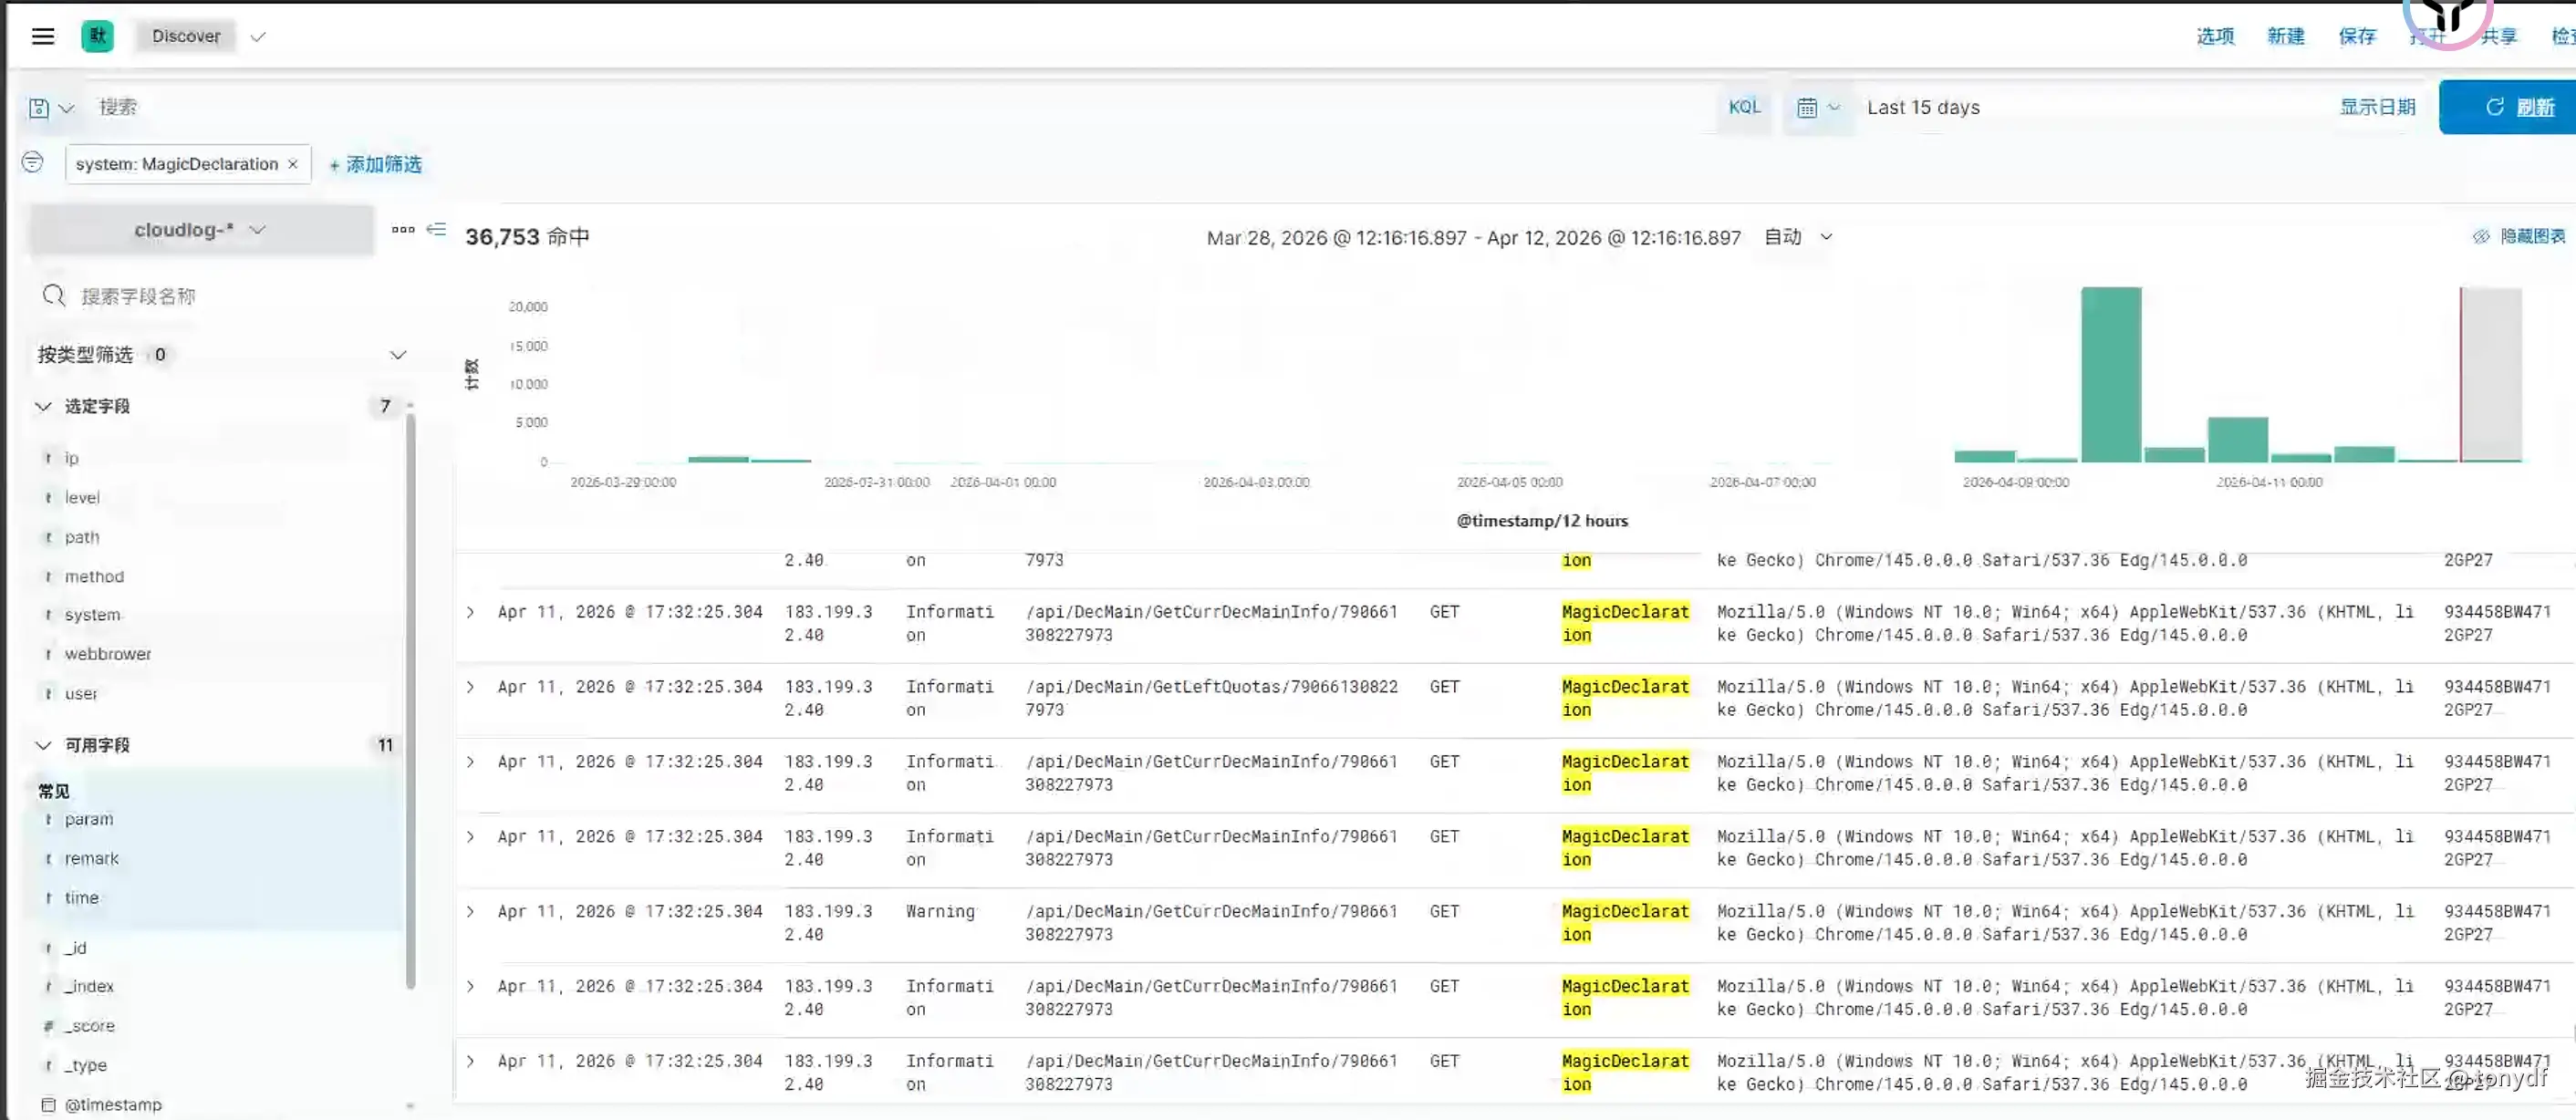Click the Save menu item
The image size is (2576, 1120).
coord(2356,37)
